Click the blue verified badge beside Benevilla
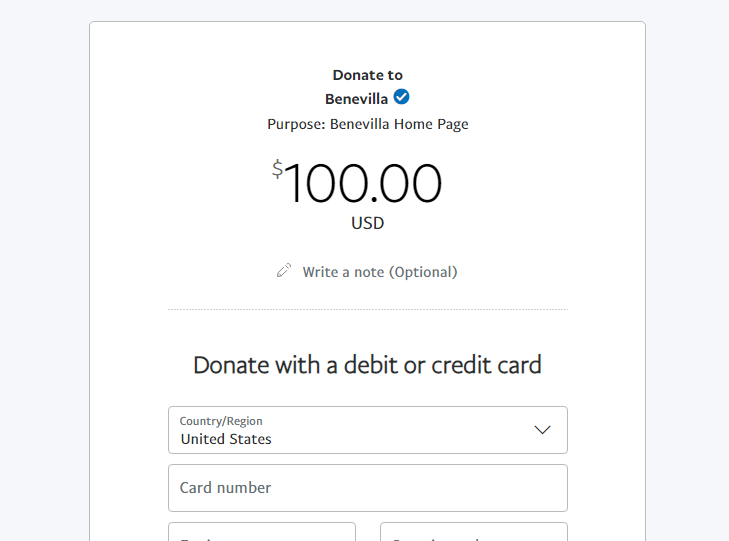Viewport: 729px width, 541px height. (401, 97)
